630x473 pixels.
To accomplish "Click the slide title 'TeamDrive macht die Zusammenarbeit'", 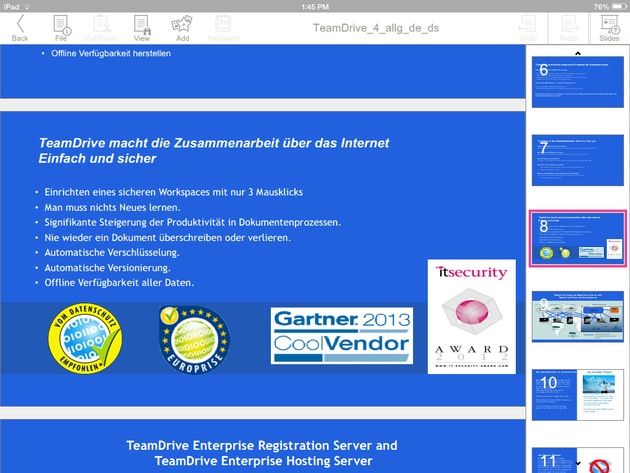I will click(213, 151).
